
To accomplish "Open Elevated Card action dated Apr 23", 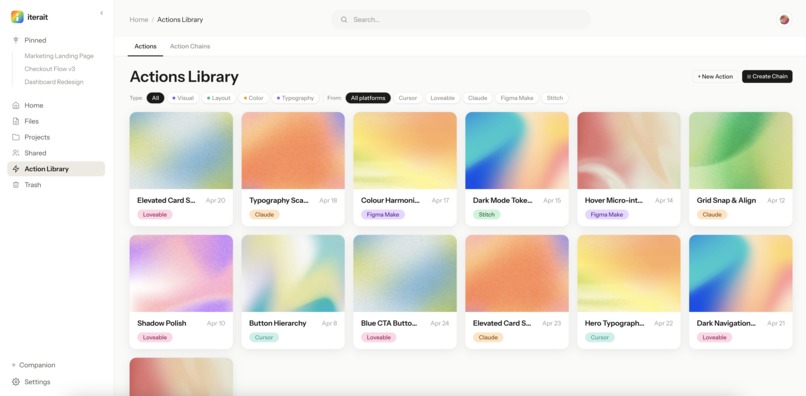I will pyautogui.click(x=517, y=292).
